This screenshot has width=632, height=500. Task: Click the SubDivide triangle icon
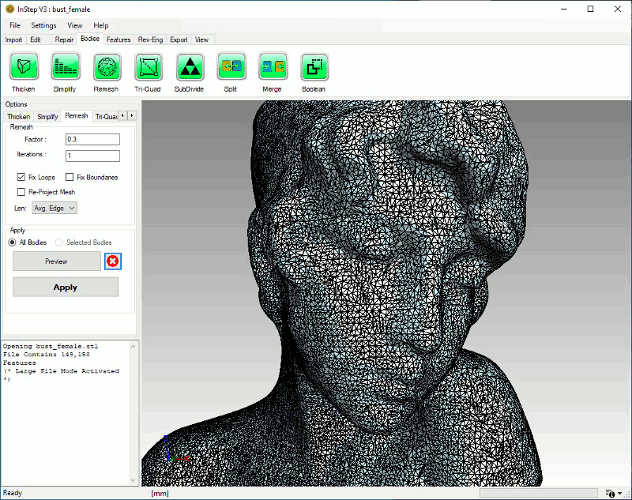point(189,67)
